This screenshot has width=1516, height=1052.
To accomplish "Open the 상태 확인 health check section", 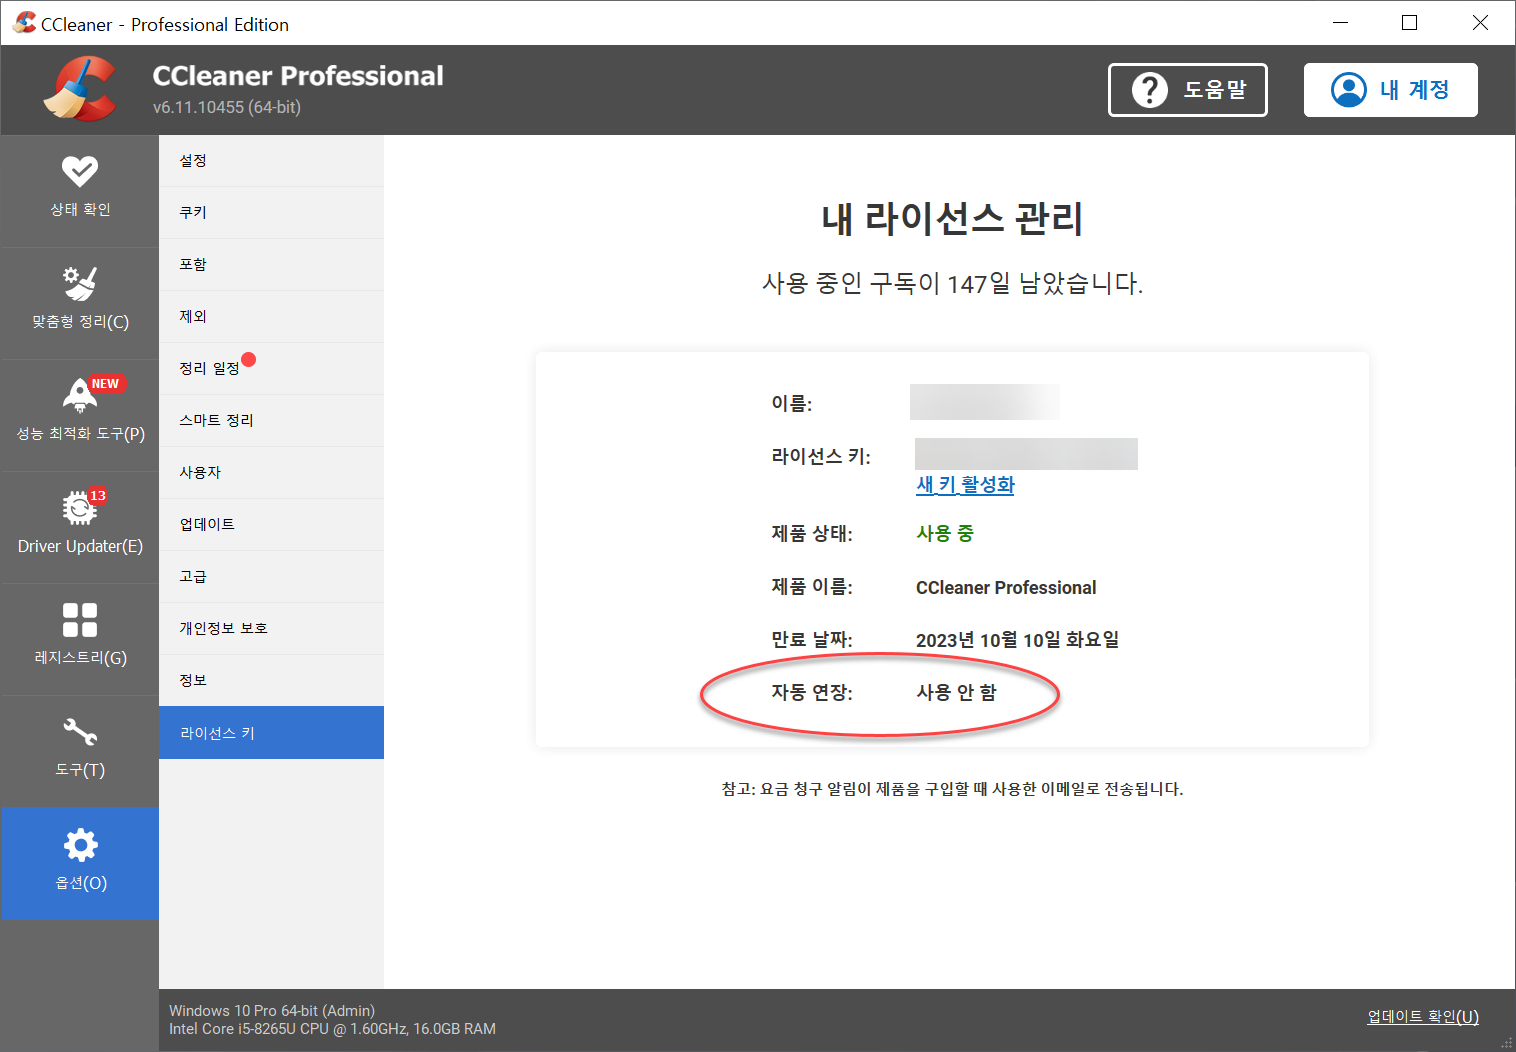I will point(80,191).
